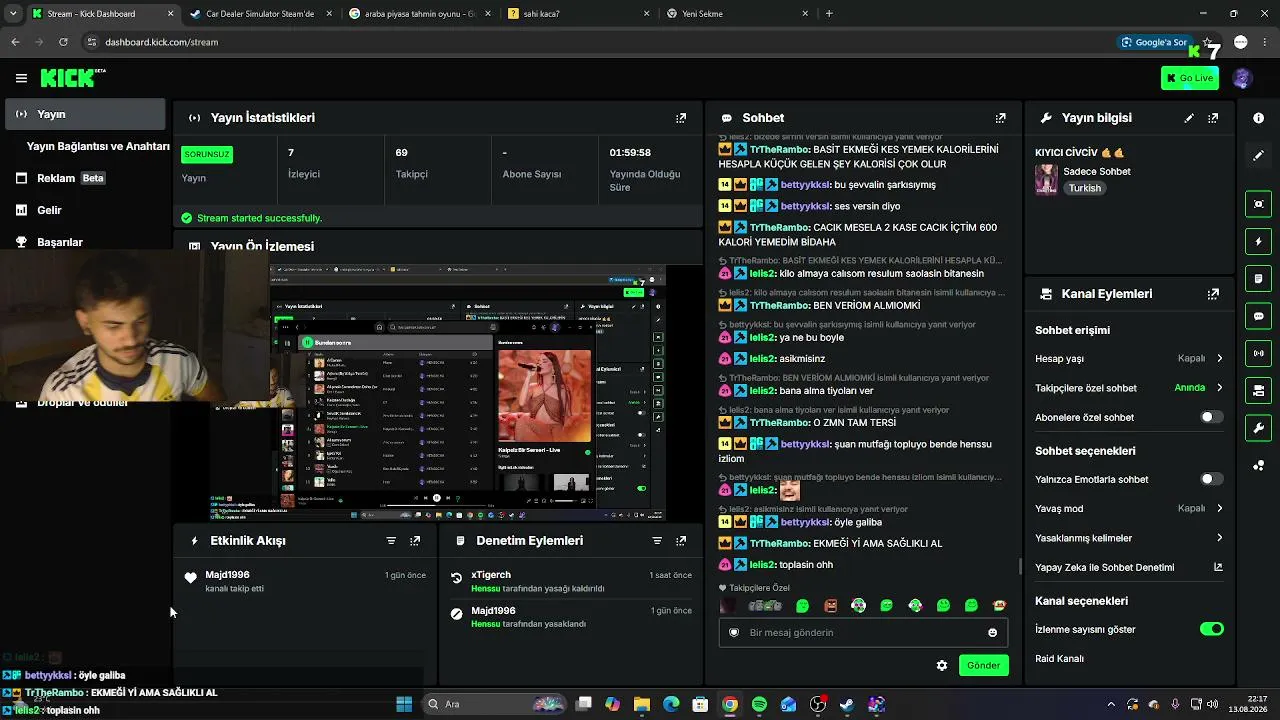1280x720 pixels.
Task: Open chat settings gear beside Gönder
Action: click(x=941, y=665)
